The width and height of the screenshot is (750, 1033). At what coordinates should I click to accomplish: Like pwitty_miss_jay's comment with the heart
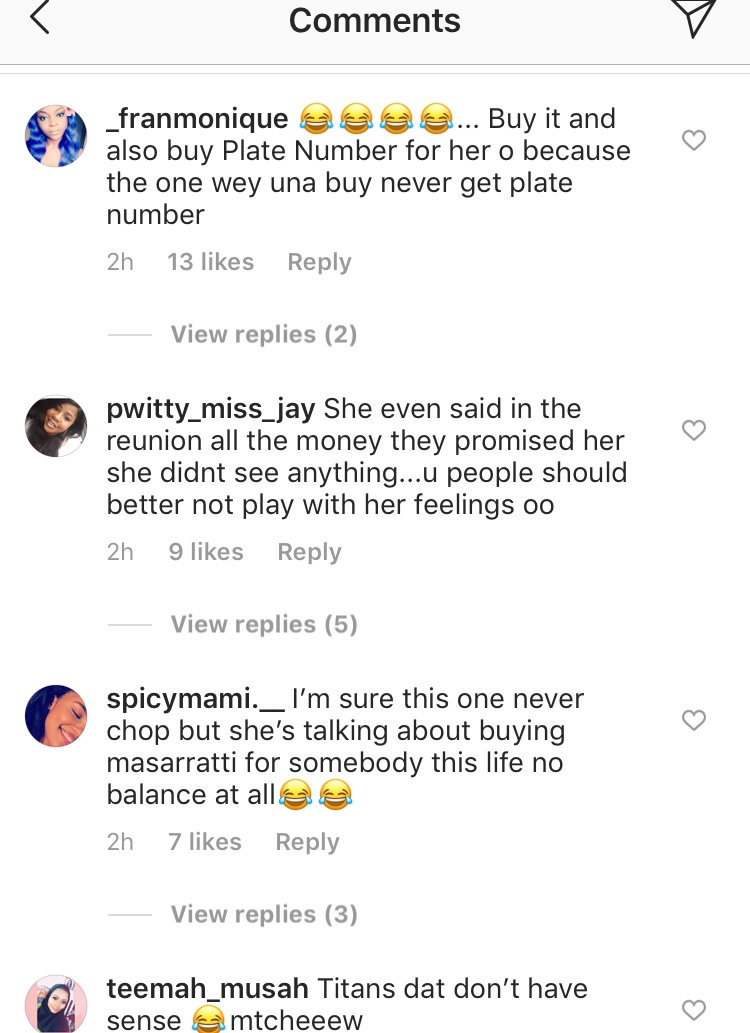[x=693, y=430]
